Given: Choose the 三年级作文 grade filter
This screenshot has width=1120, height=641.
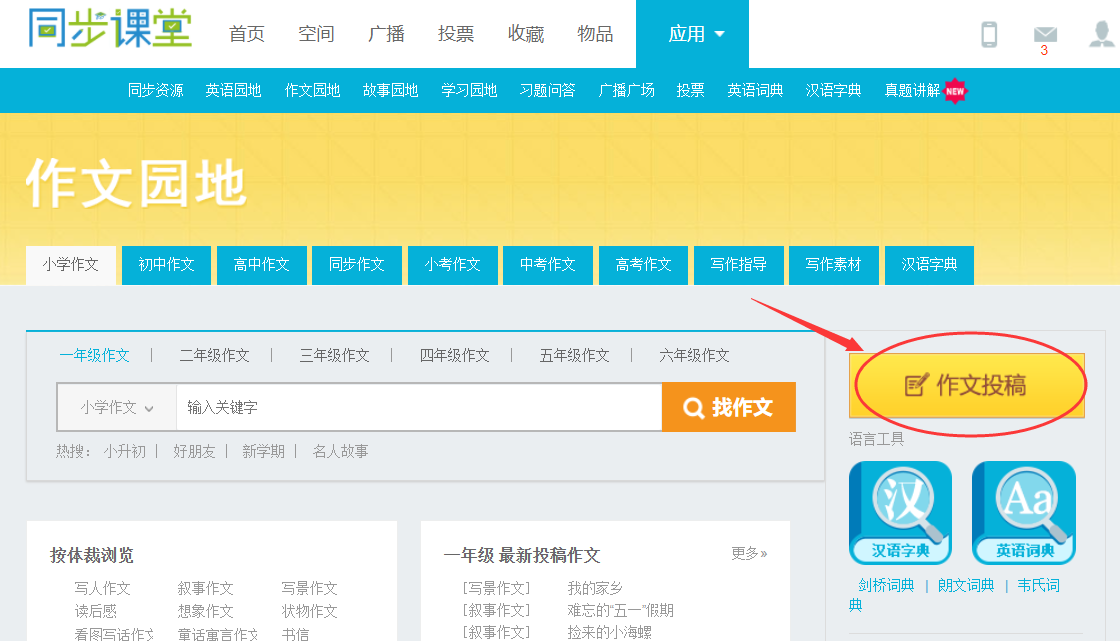Looking at the screenshot, I should 334,355.
